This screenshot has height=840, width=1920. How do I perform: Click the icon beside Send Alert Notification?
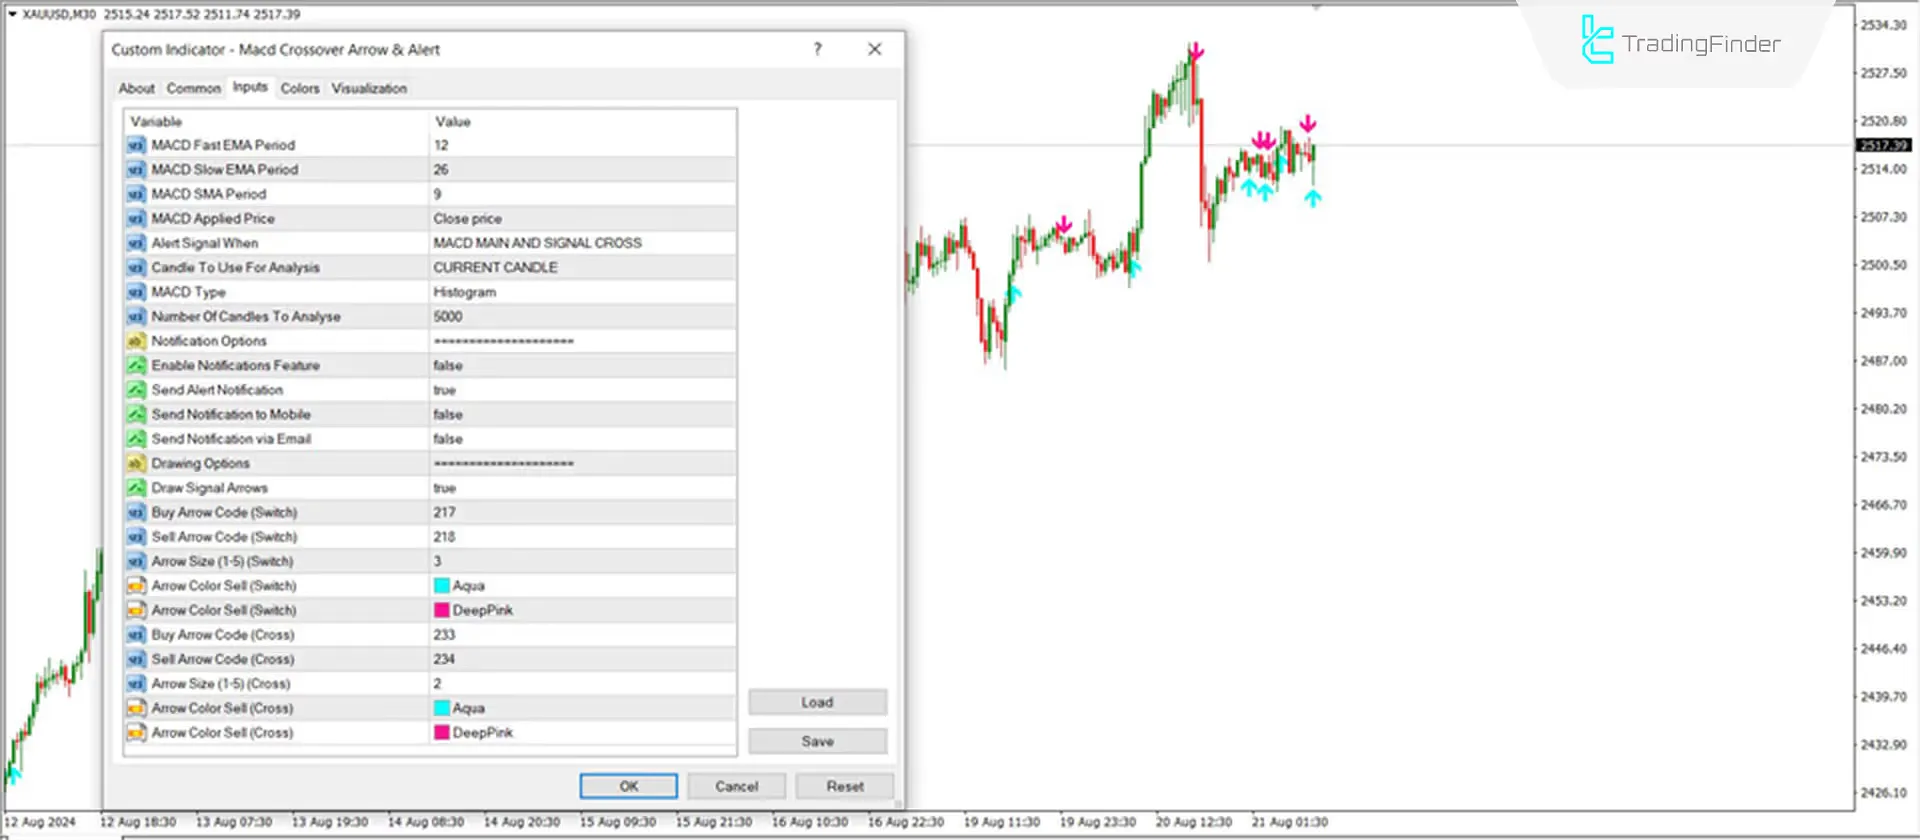click(136, 390)
